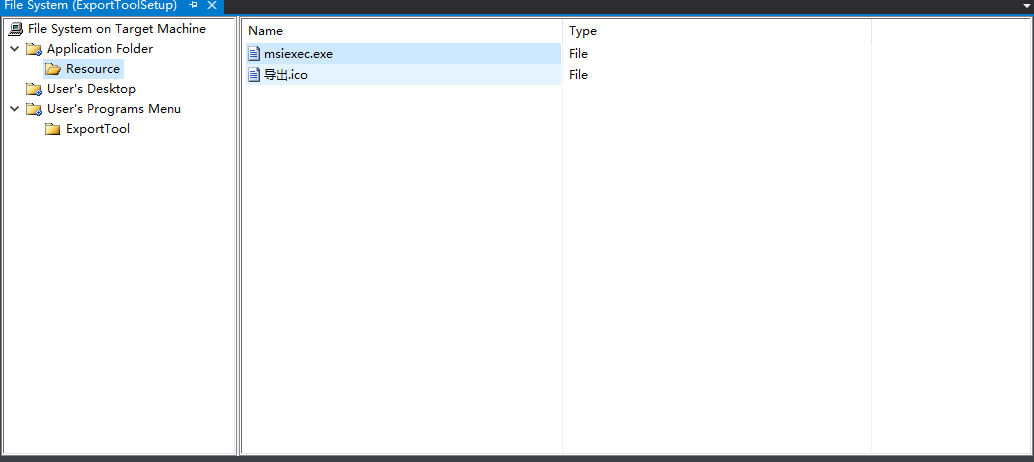Collapse the Application Folder tree node

click(15, 49)
